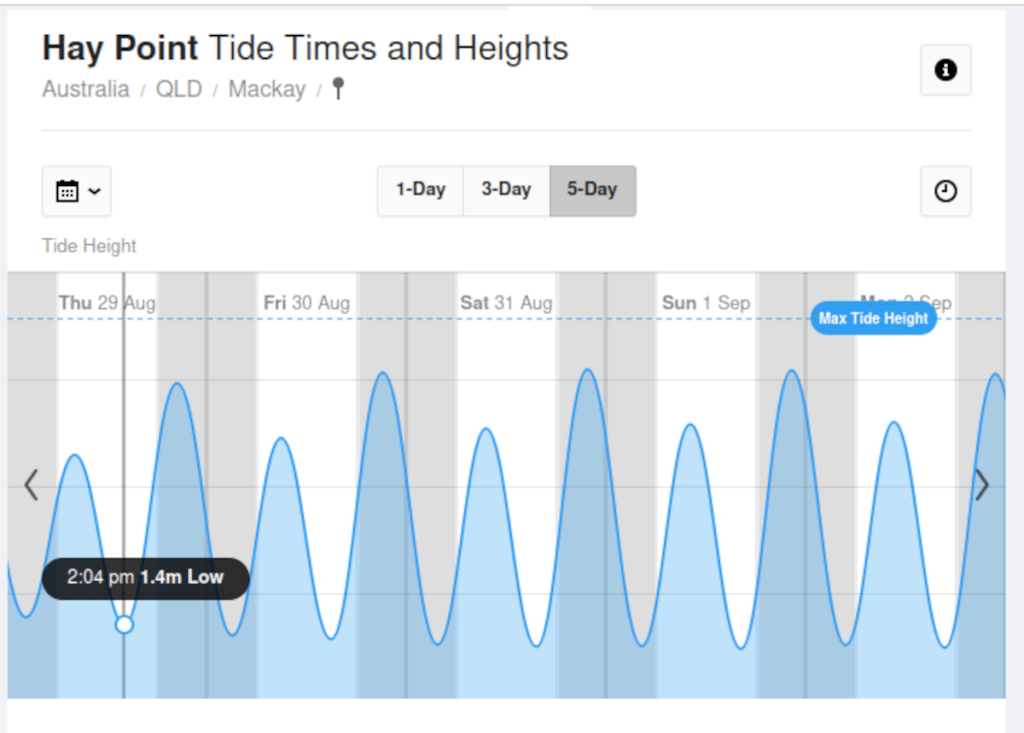
Task: Click the Tide Height axis label
Action: point(89,246)
